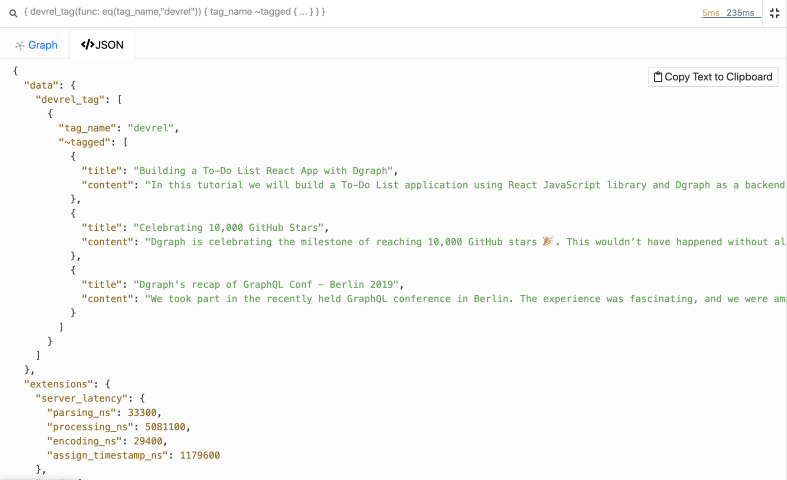Click the code brackets icon on JSON tab
The width and height of the screenshot is (787, 480).
(x=87, y=45)
